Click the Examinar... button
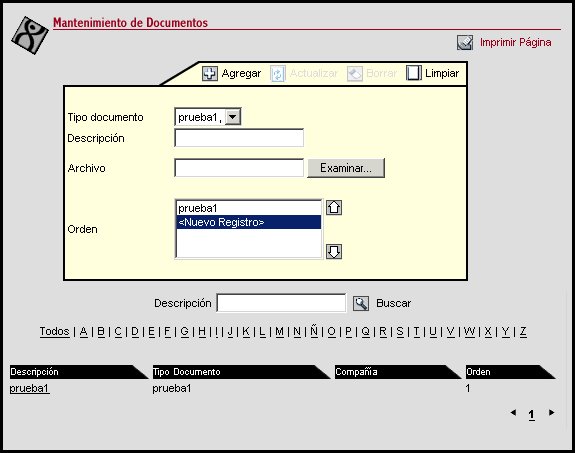This screenshot has height=453, width=575. [x=346, y=168]
